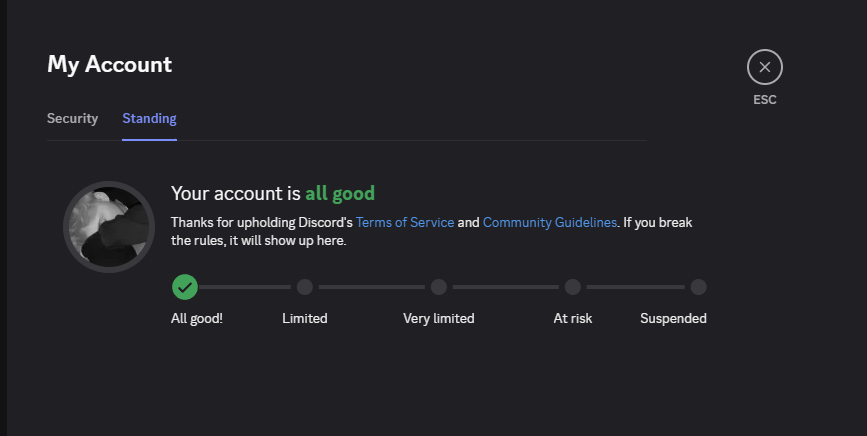Click the green All good checkmark icon
The height and width of the screenshot is (436, 867).
pyautogui.click(x=185, y=287)
